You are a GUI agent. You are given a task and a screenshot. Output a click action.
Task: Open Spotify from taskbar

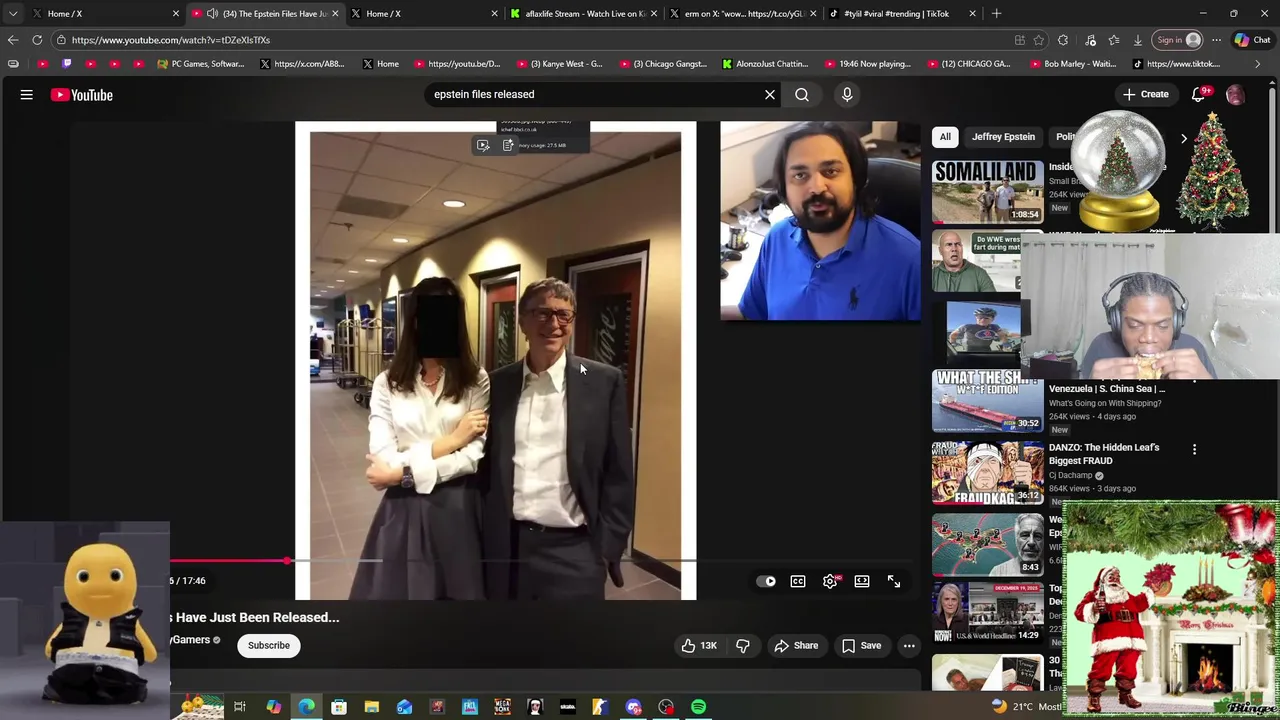699,707
